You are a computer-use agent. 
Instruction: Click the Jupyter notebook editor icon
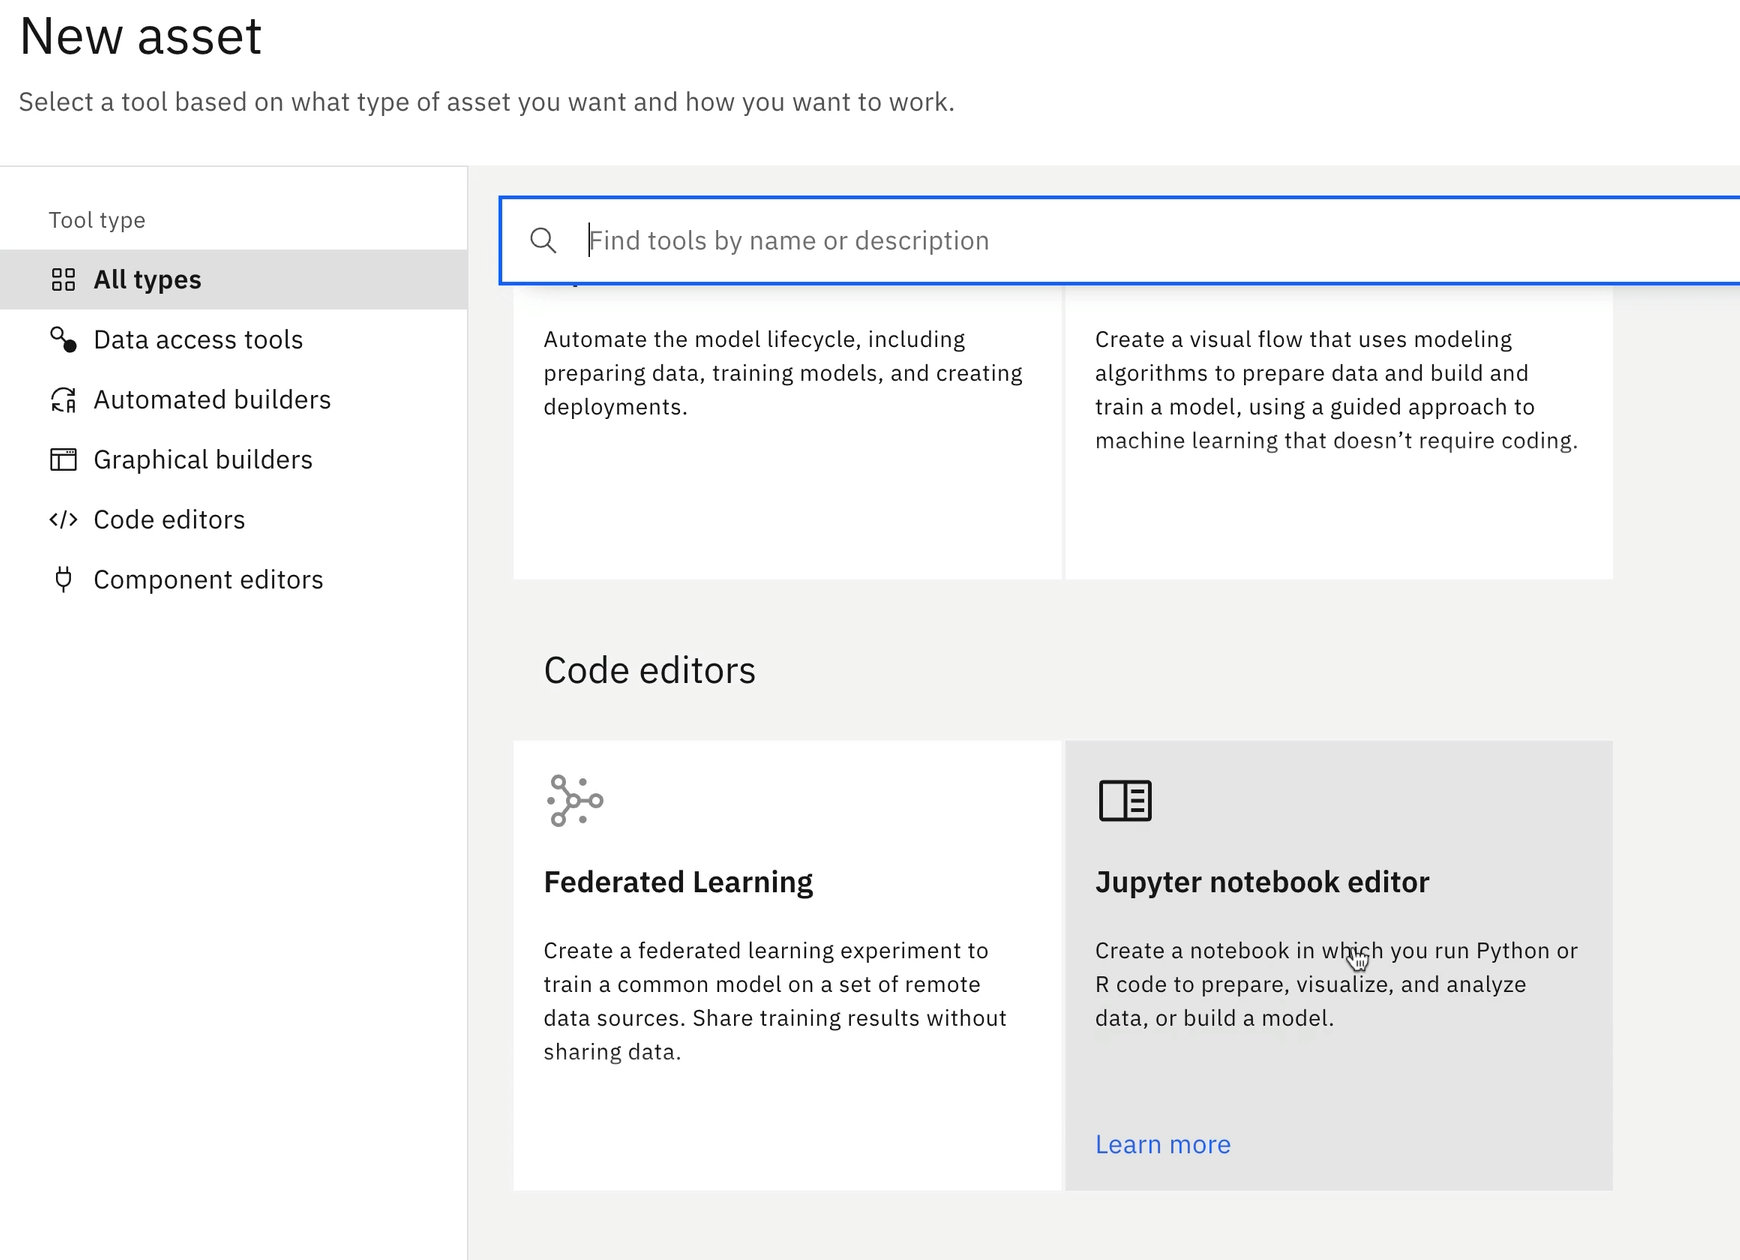(1125, 801)
